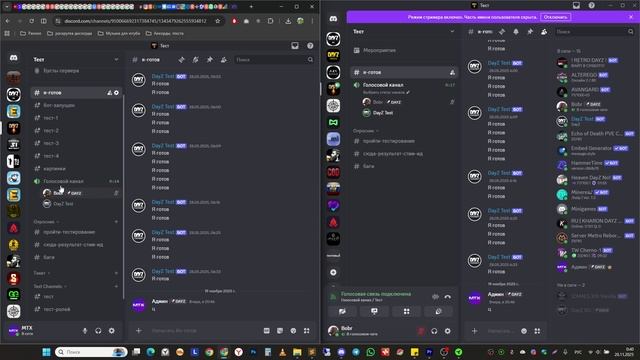The height and width of the screenshot is (360, 640).
Task: Create invite for я-готов in desktop Discord
Action: click(x=452, y=72)
